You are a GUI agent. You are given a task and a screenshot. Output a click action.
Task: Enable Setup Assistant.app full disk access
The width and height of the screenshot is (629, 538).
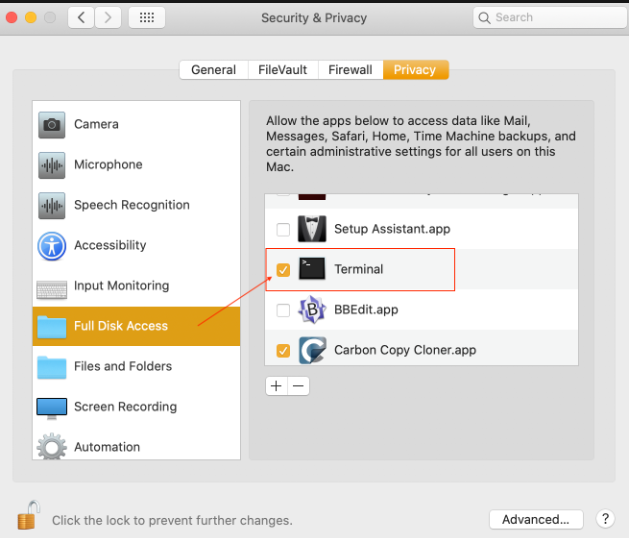coord(283,229)
